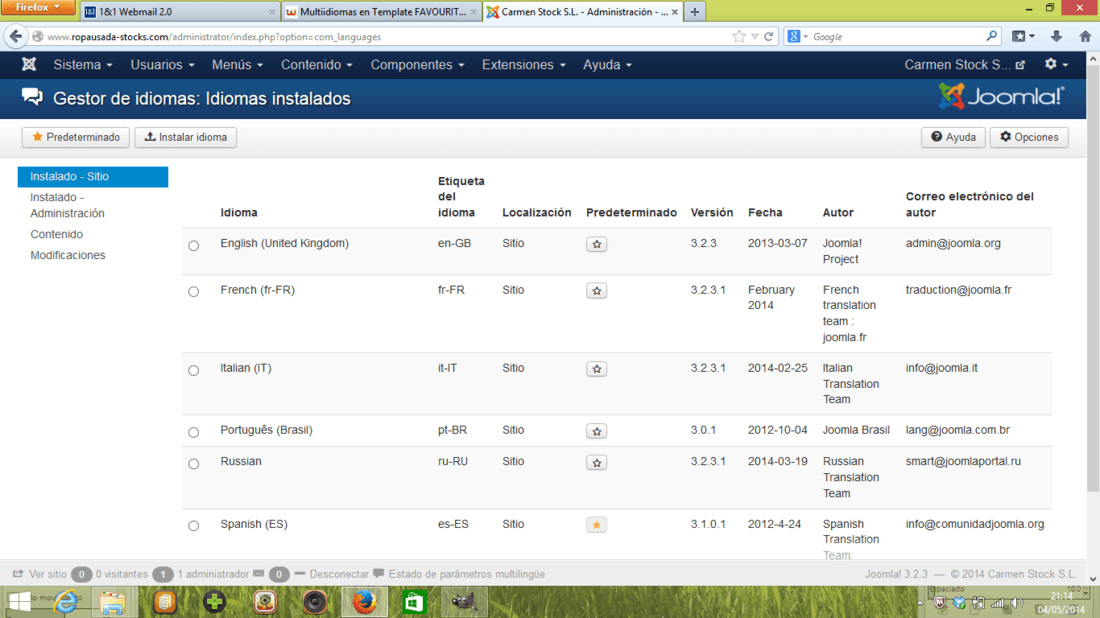1100x618 pixels.
Task: Go to Firefox home page icon
Action: (1085, 36)
